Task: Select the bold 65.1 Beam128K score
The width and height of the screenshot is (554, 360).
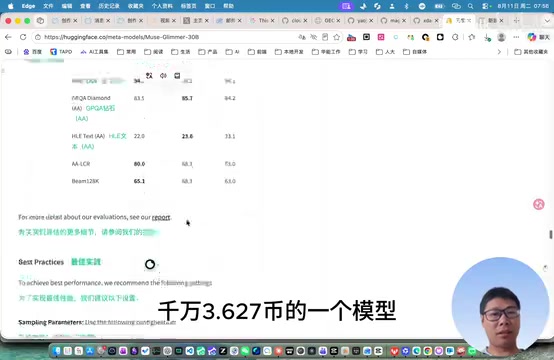Action: 139,181
